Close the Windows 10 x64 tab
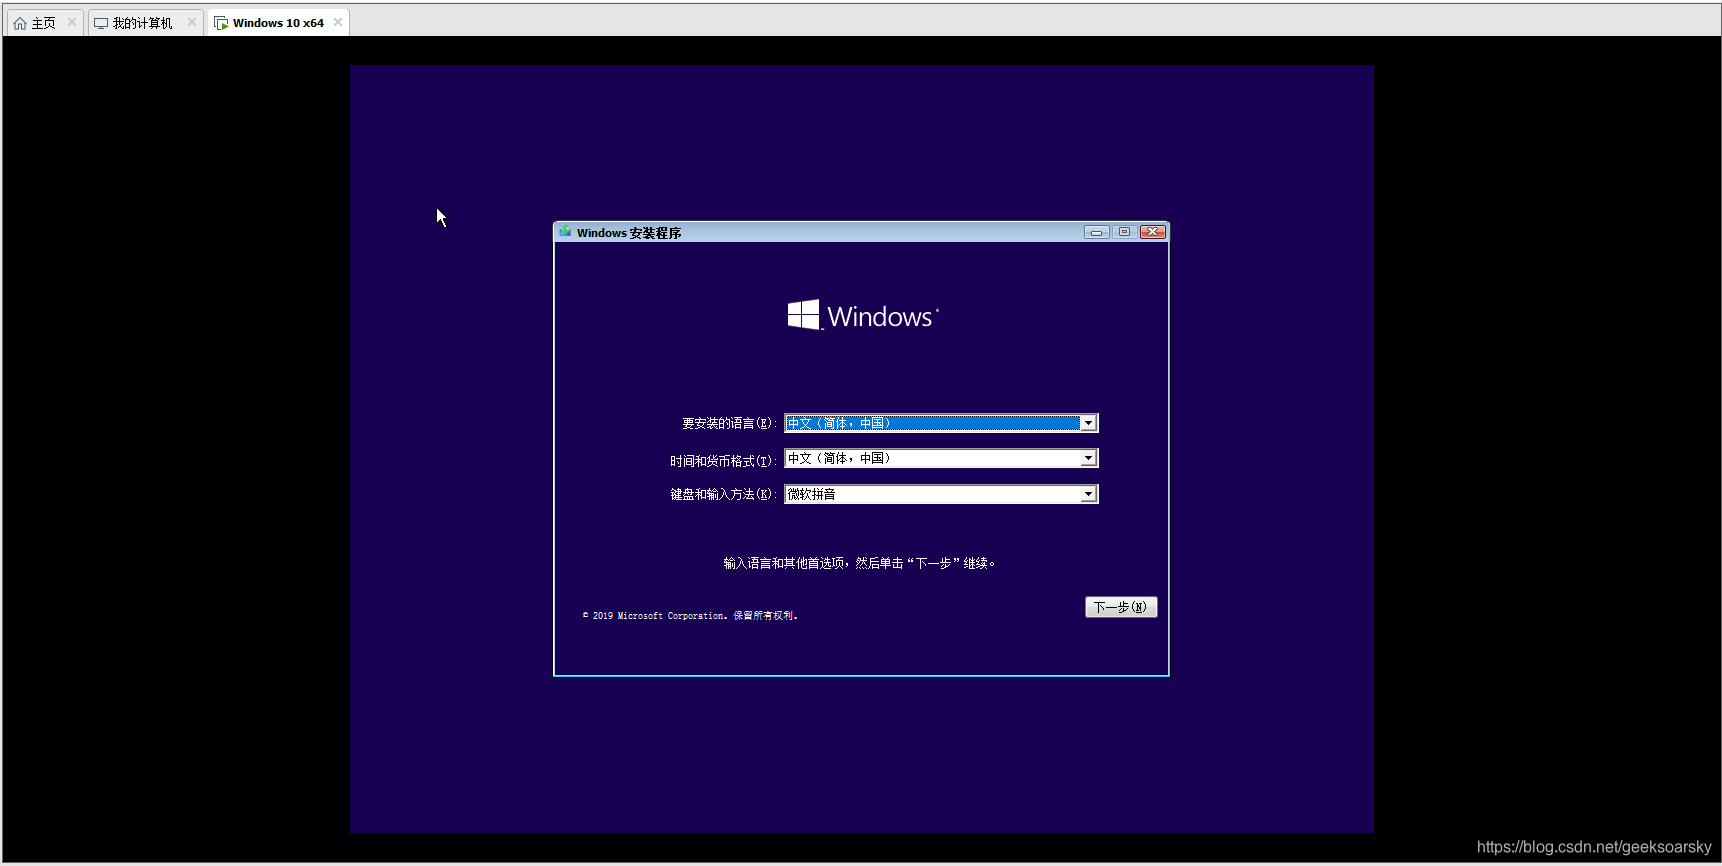 point(338,22)
